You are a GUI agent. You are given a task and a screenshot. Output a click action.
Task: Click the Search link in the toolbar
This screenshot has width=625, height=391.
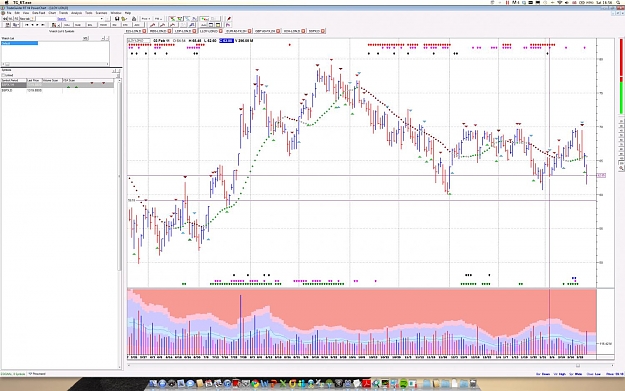62,19
